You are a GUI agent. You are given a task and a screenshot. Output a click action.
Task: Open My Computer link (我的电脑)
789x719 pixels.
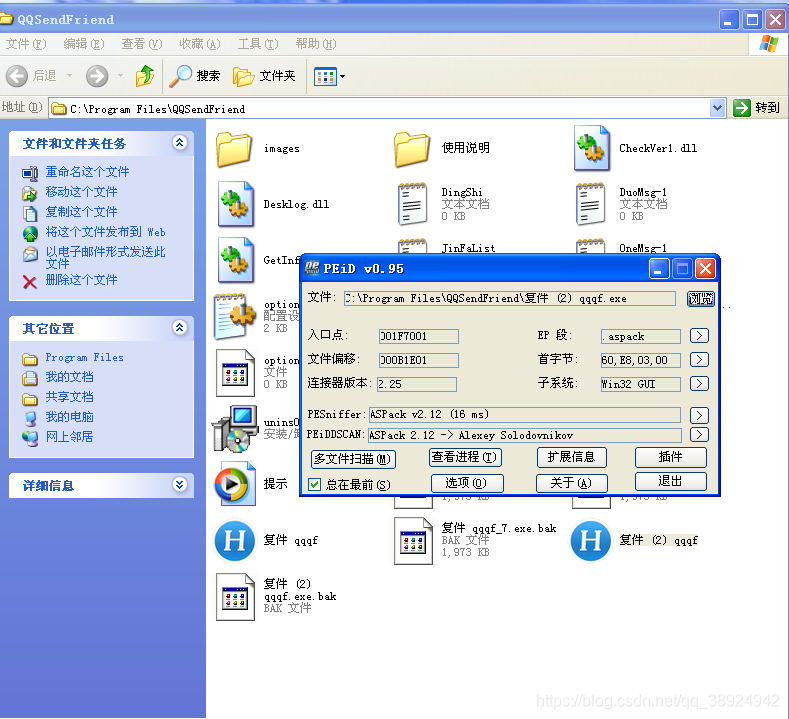tap(69, 417)
